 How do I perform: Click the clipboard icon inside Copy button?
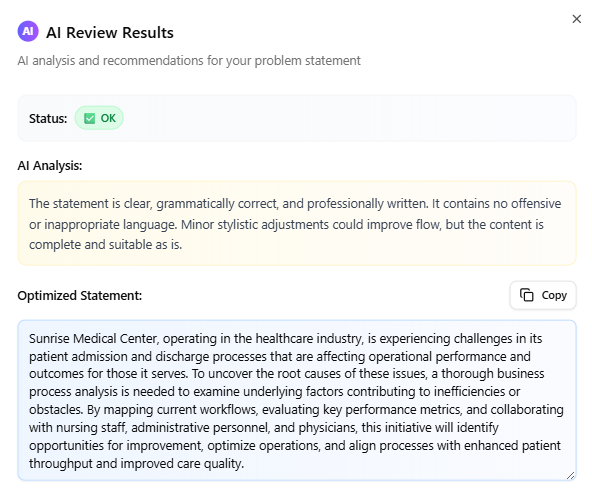tap(527, 295)
